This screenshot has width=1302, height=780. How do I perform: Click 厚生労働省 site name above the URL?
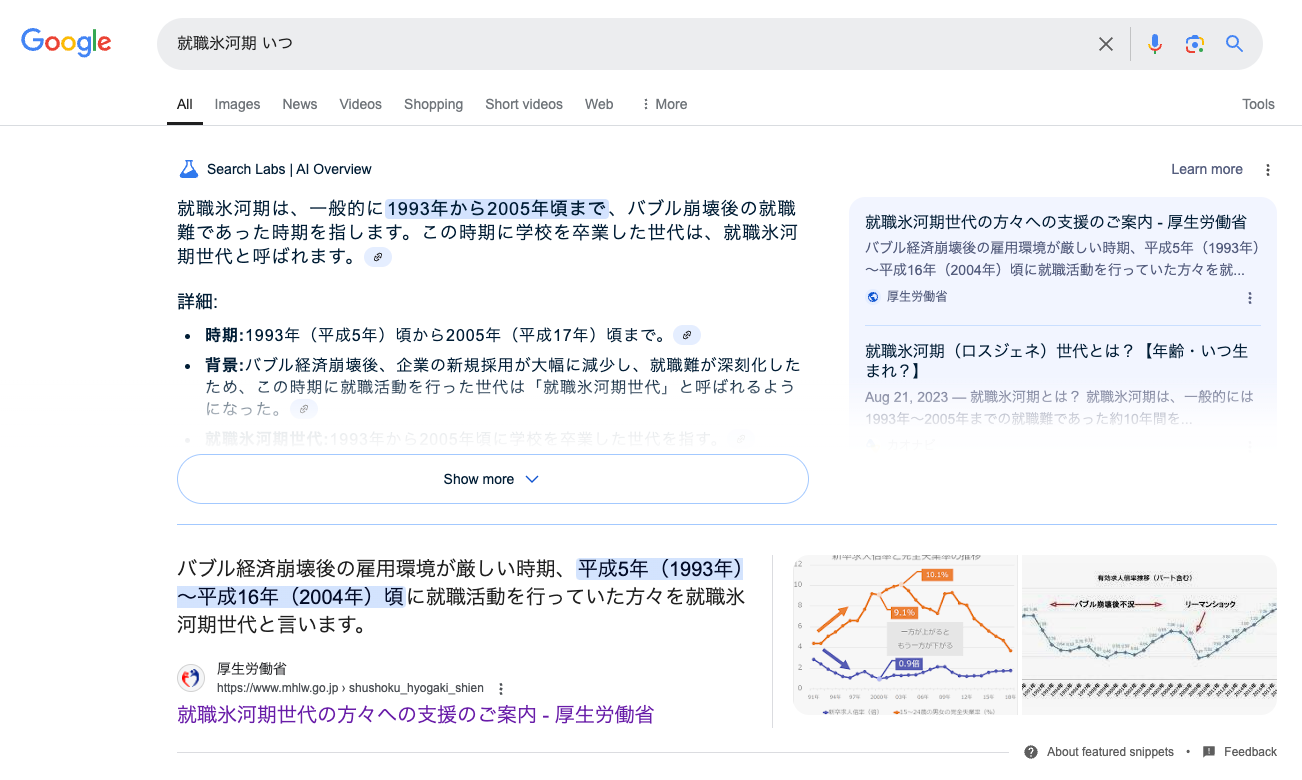click(252, 669)
